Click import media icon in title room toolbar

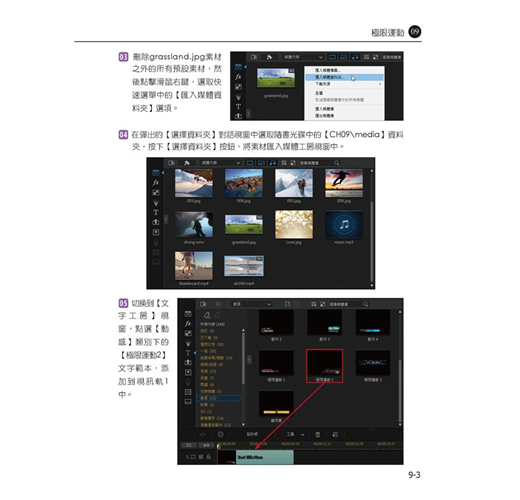[203, 304]
